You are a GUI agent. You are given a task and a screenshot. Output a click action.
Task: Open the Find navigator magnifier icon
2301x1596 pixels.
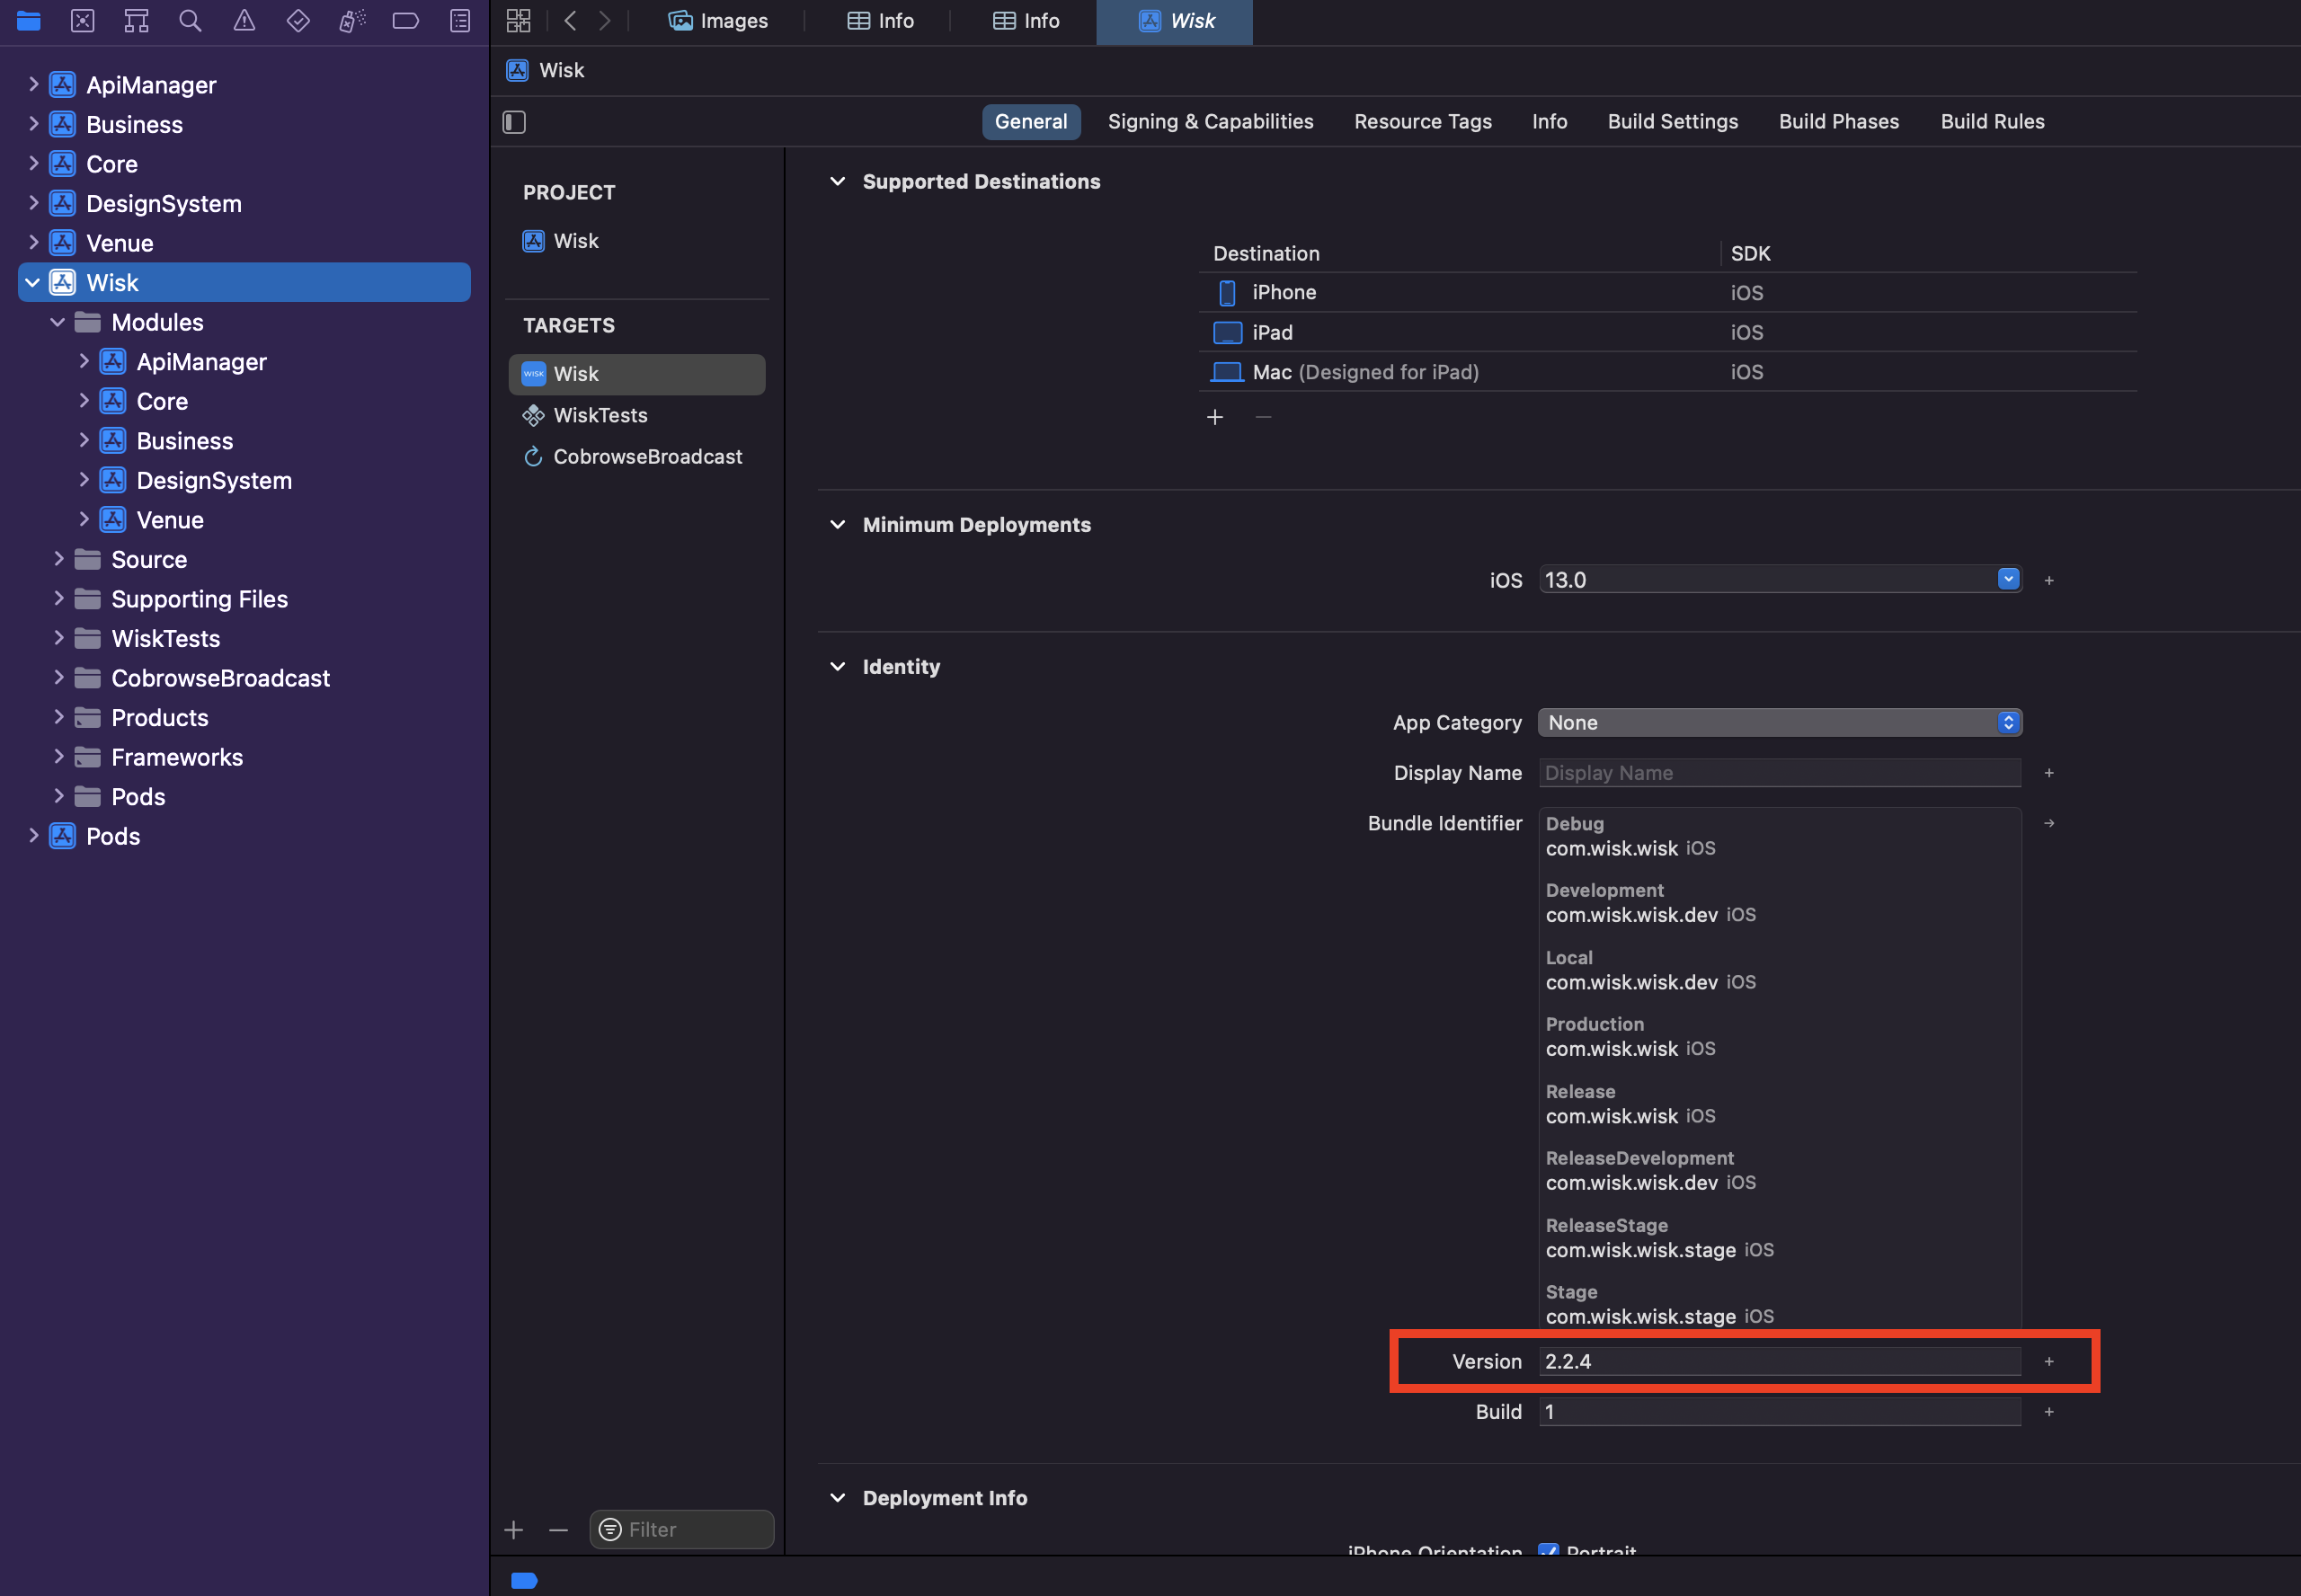pyautogui.click(x=190, y=20)
